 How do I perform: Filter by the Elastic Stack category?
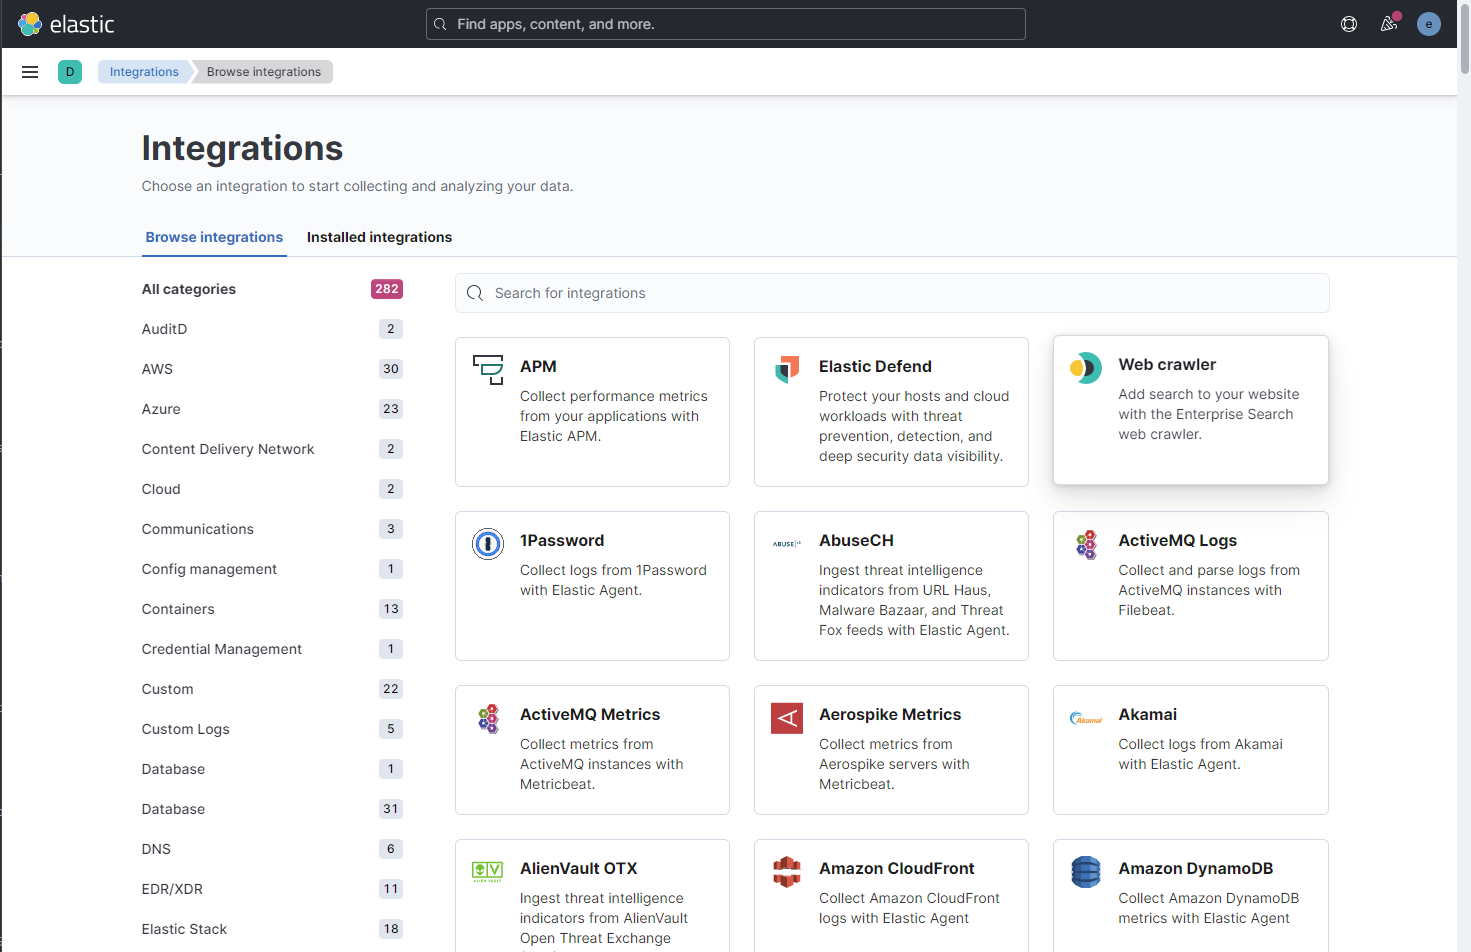tap(272, 929)
